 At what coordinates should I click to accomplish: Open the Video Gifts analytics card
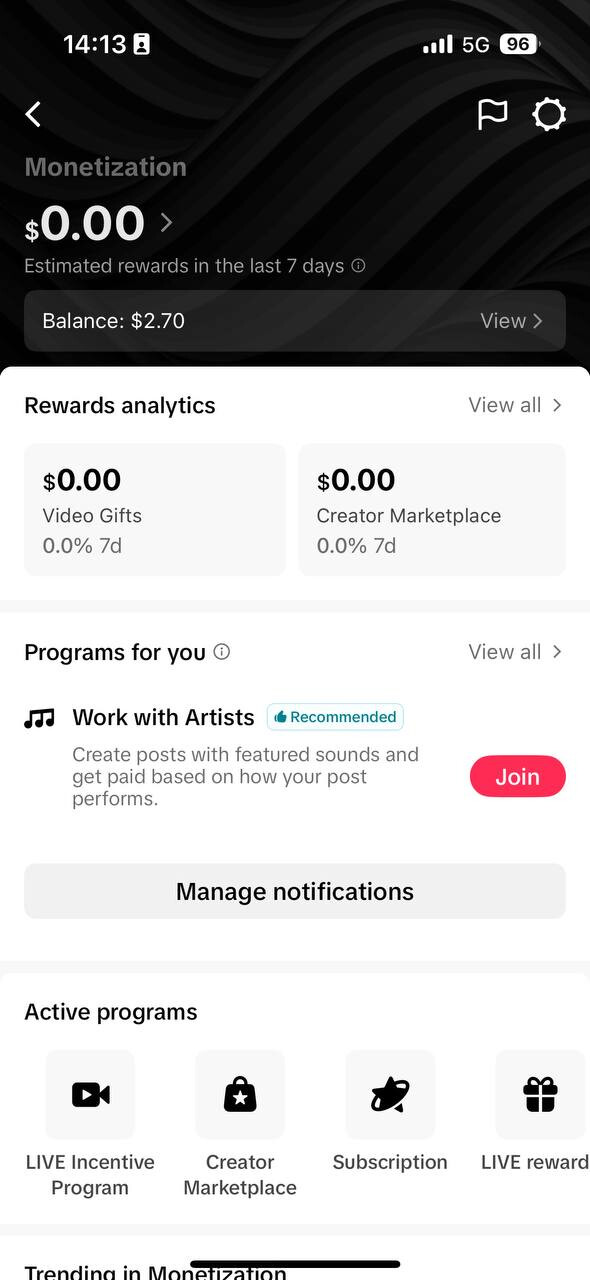tap(155, 510)
